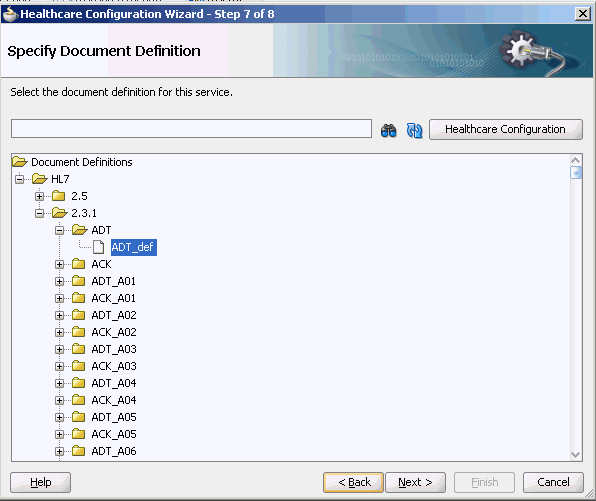
Task: Go Back to previous wizard step
Action: pos(353,482)
